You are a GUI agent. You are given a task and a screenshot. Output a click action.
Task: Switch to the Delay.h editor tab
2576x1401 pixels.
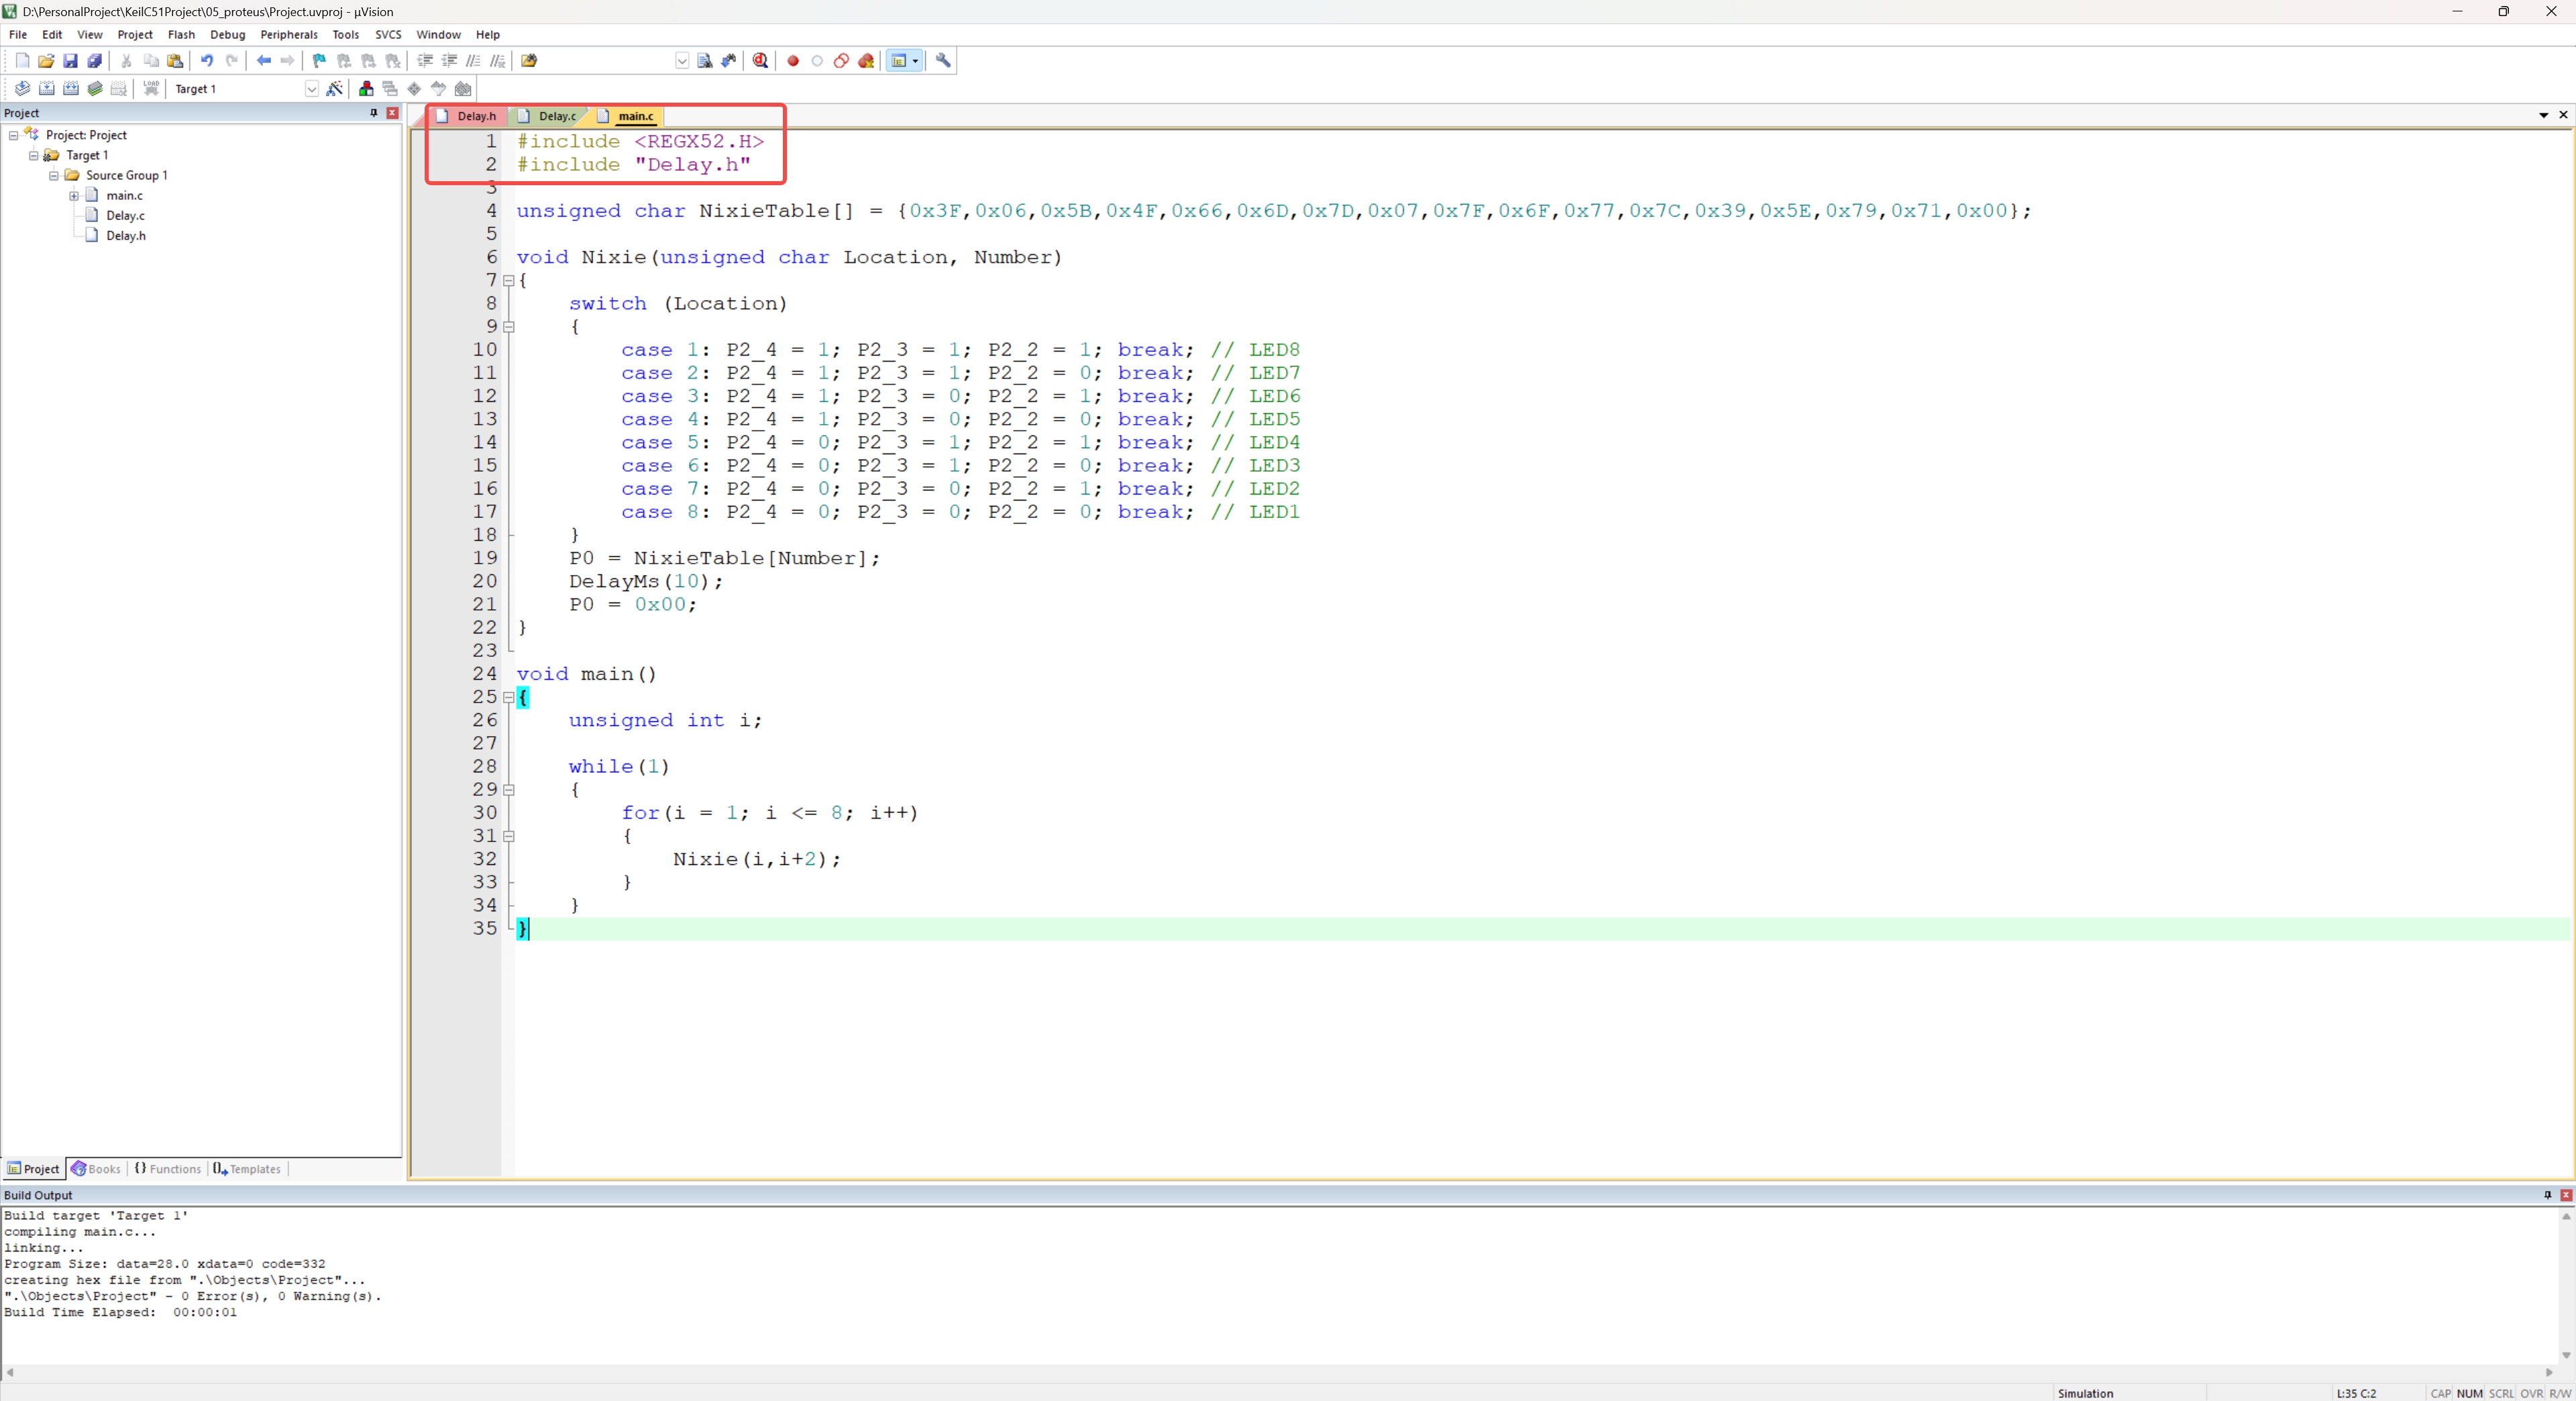point(467,116)
